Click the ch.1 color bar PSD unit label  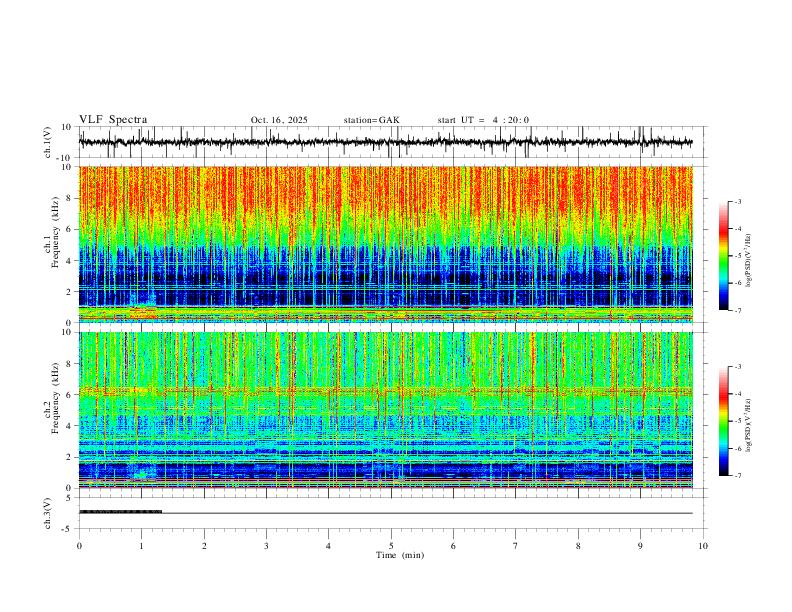748,261
